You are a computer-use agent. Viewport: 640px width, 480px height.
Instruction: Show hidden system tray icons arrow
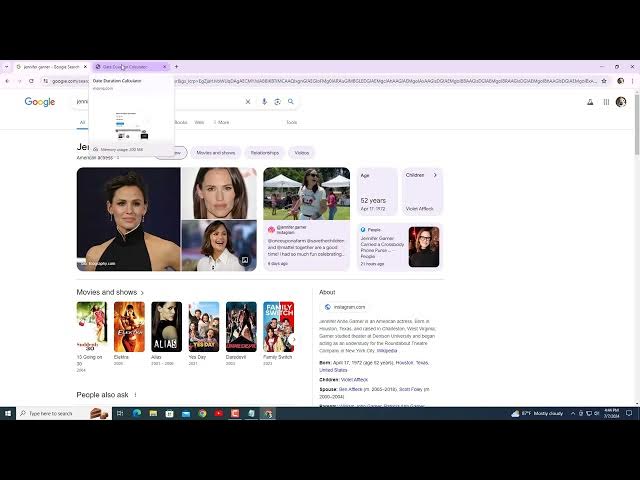[573, 413]
